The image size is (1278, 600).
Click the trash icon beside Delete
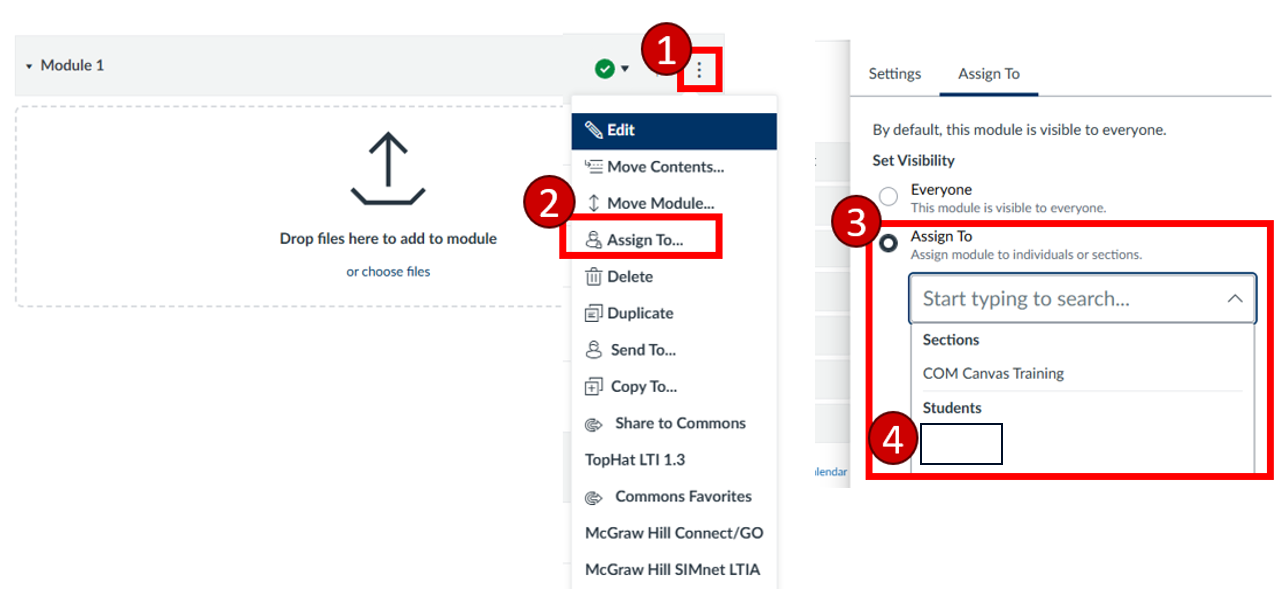click(x=593, y=277)
